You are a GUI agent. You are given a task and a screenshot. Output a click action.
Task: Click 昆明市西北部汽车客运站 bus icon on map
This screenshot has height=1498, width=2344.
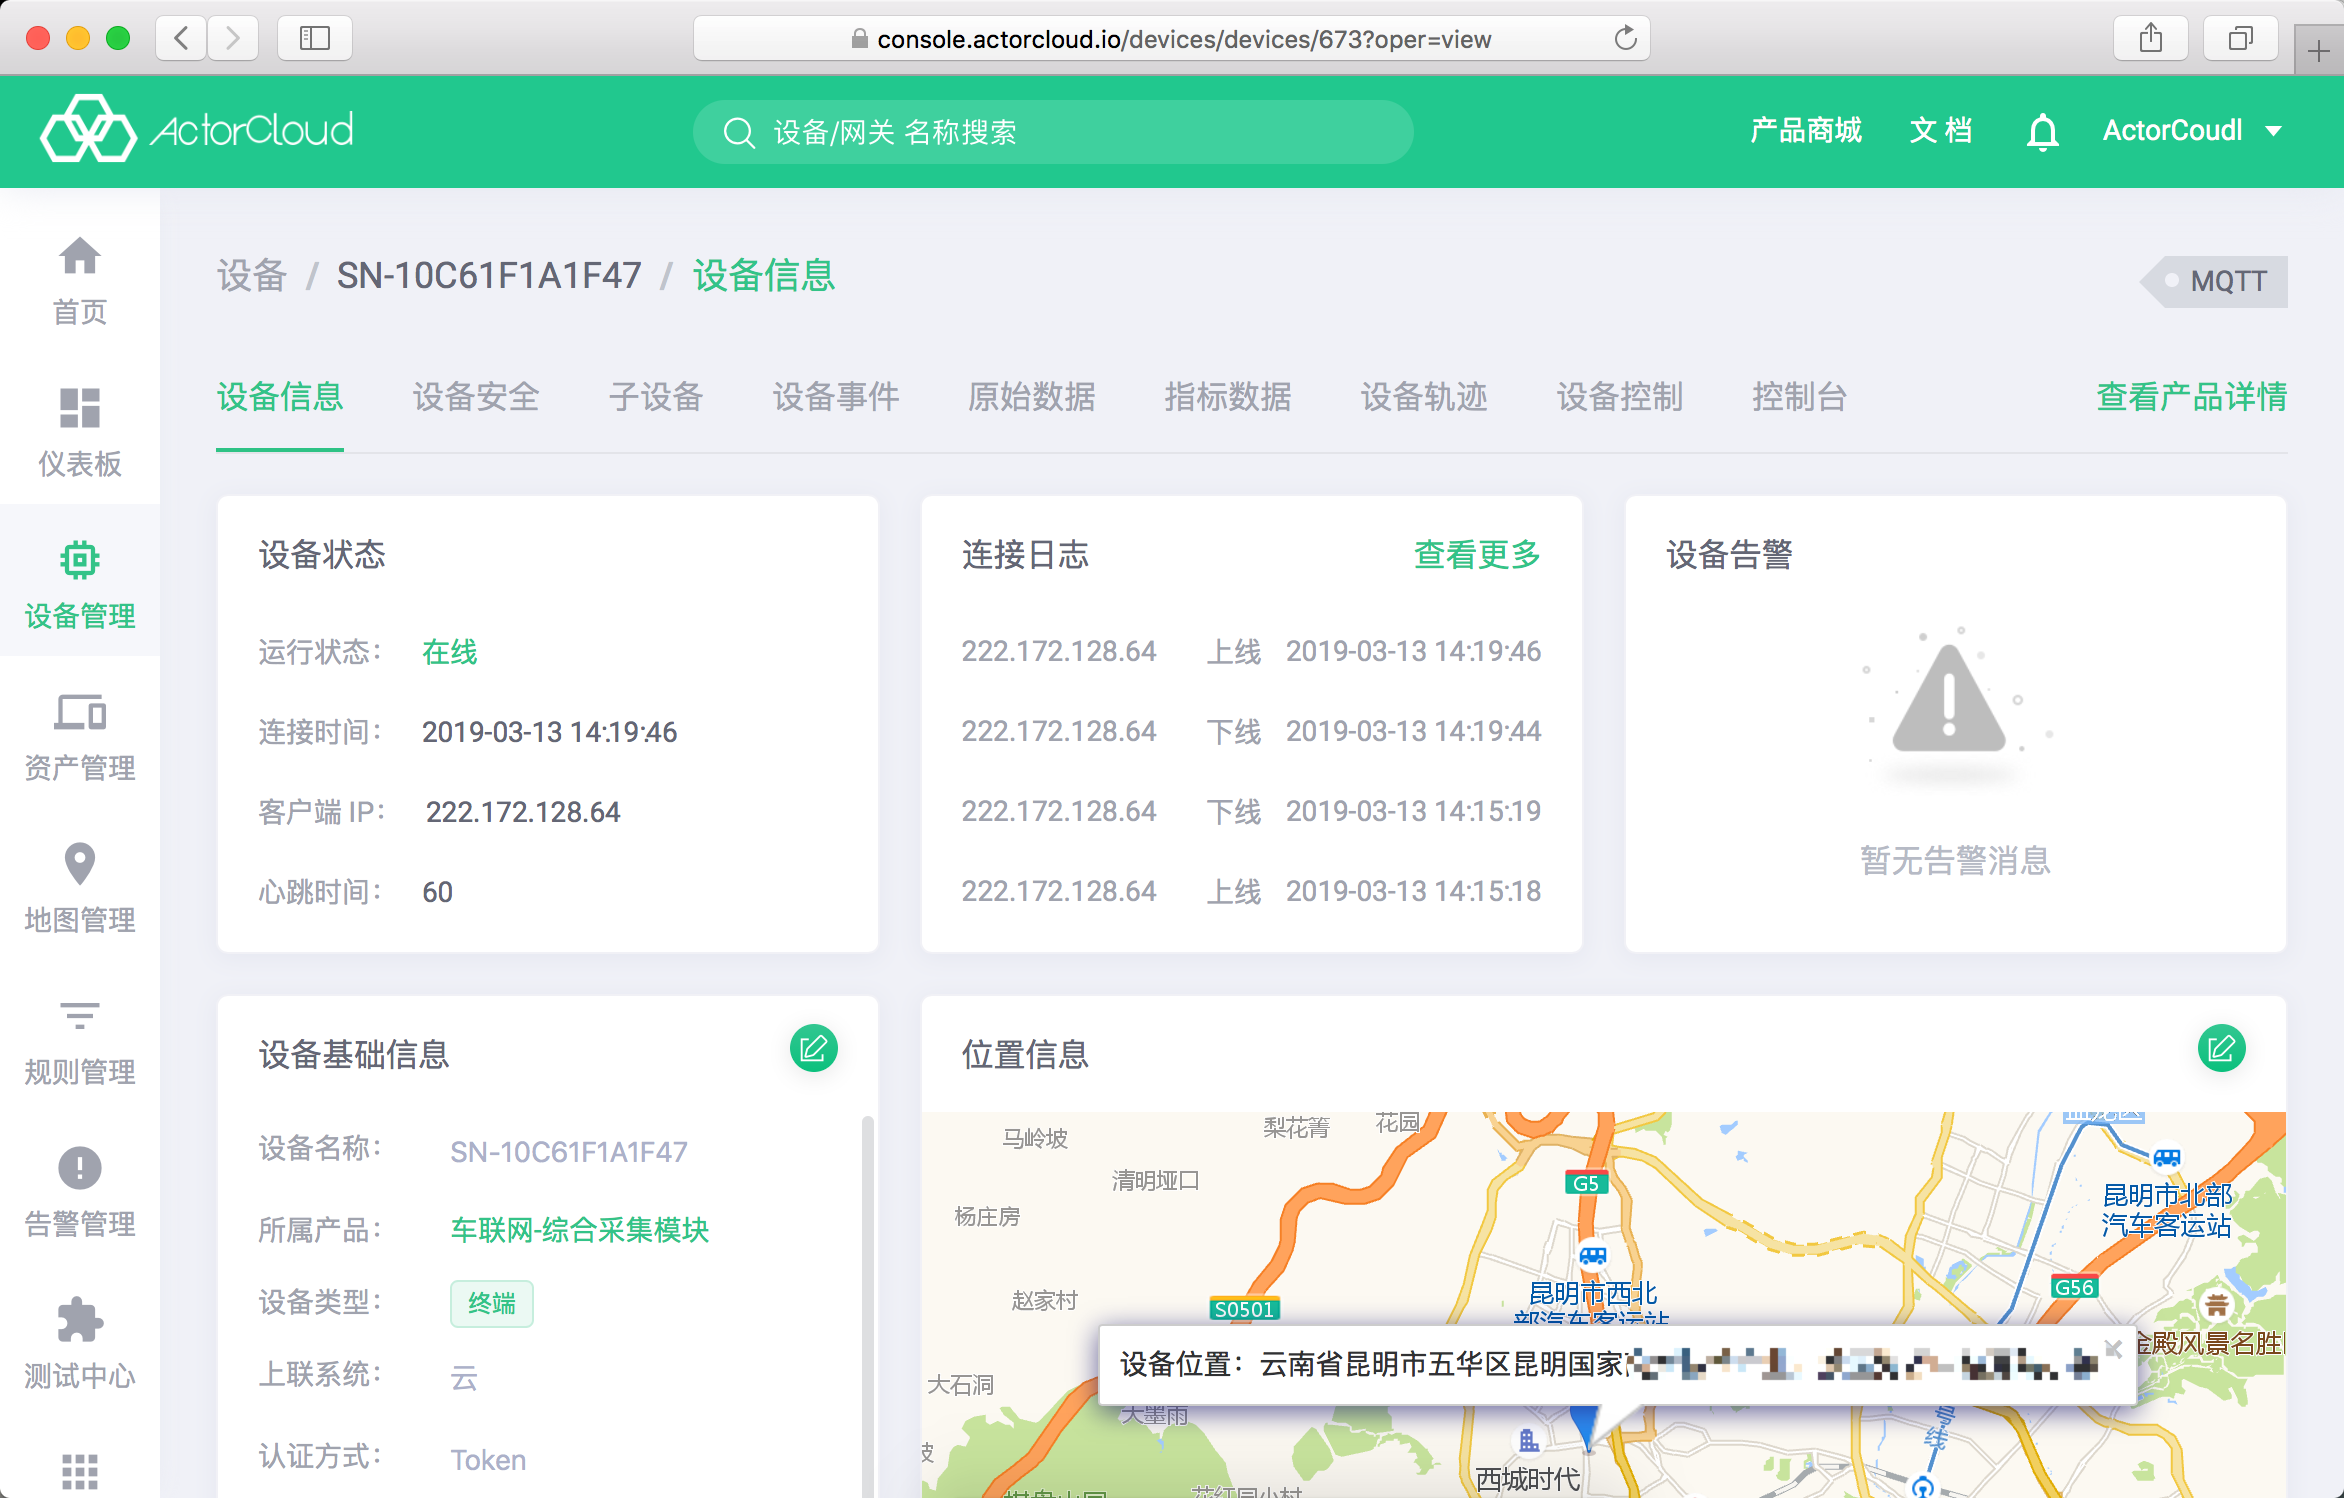(x=1593, y=1255)
